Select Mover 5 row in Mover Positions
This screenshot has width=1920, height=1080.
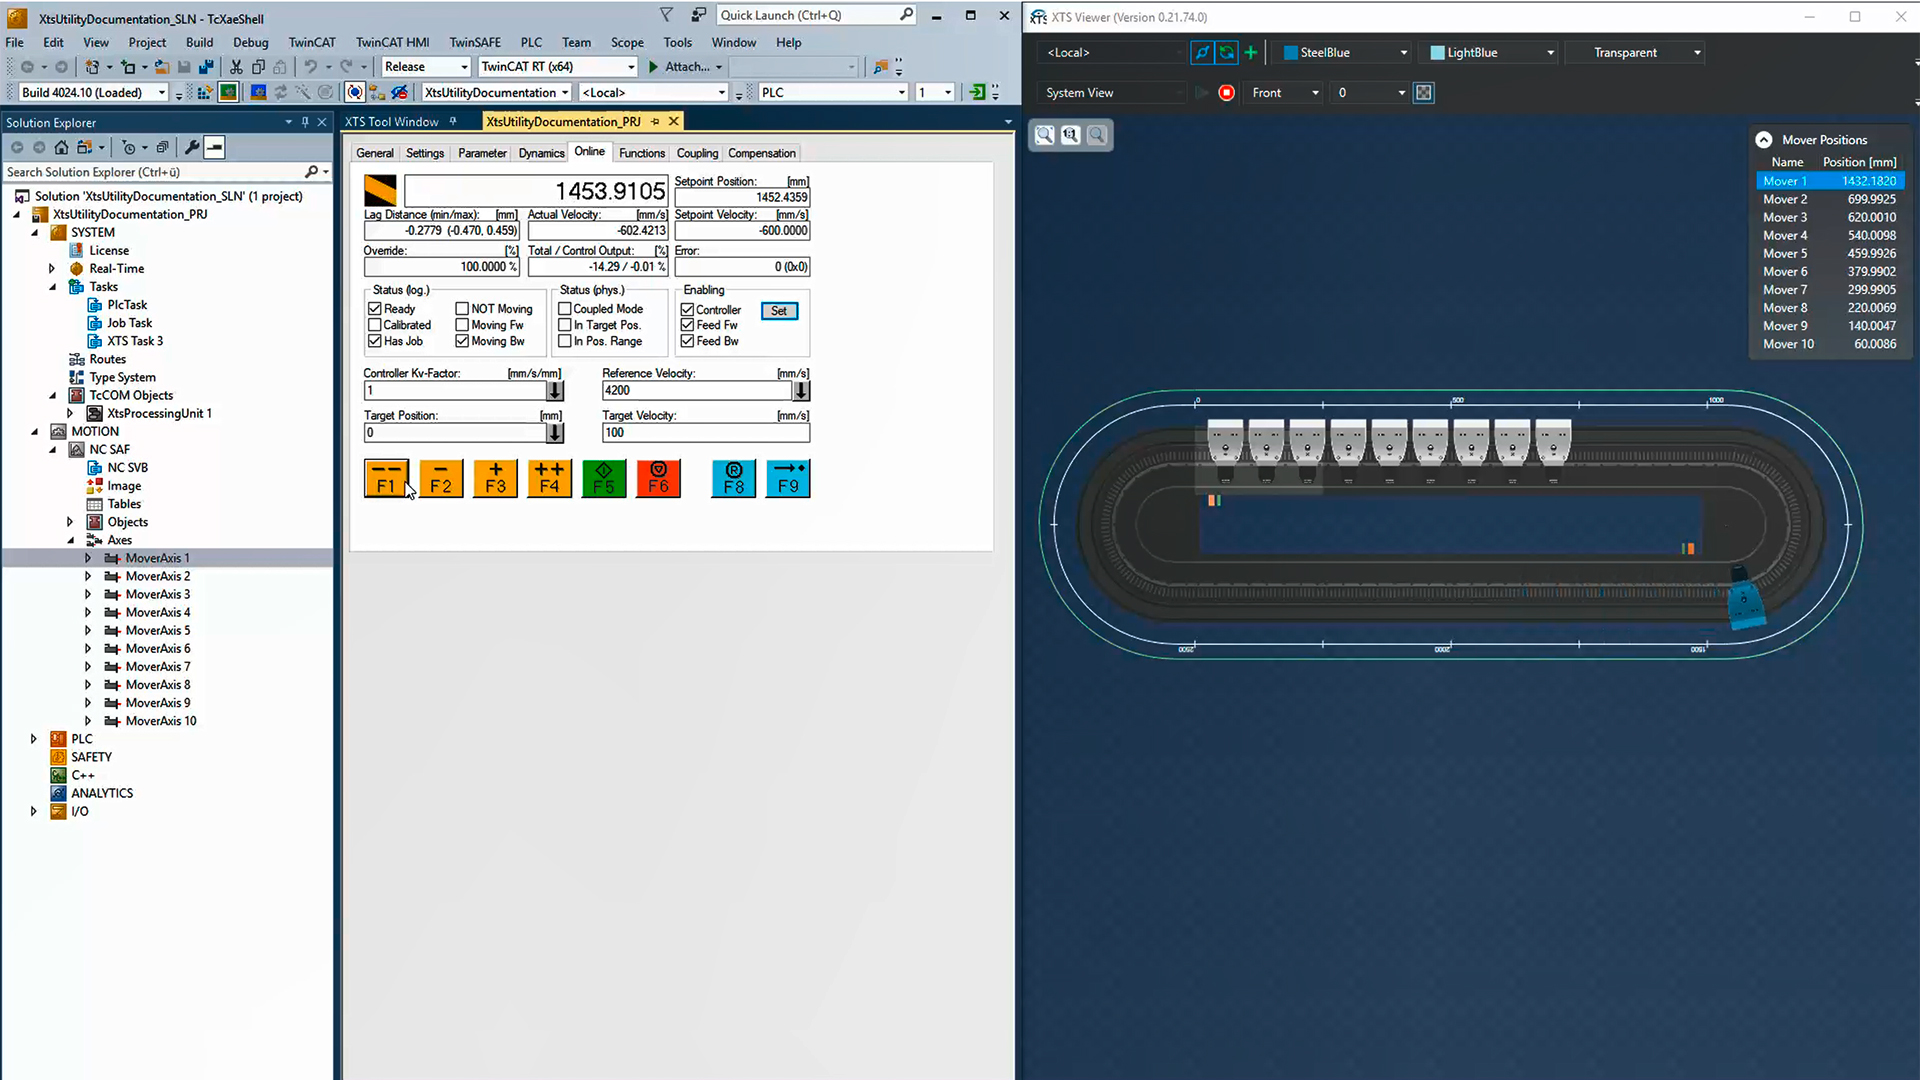[x=1829, y=254]
